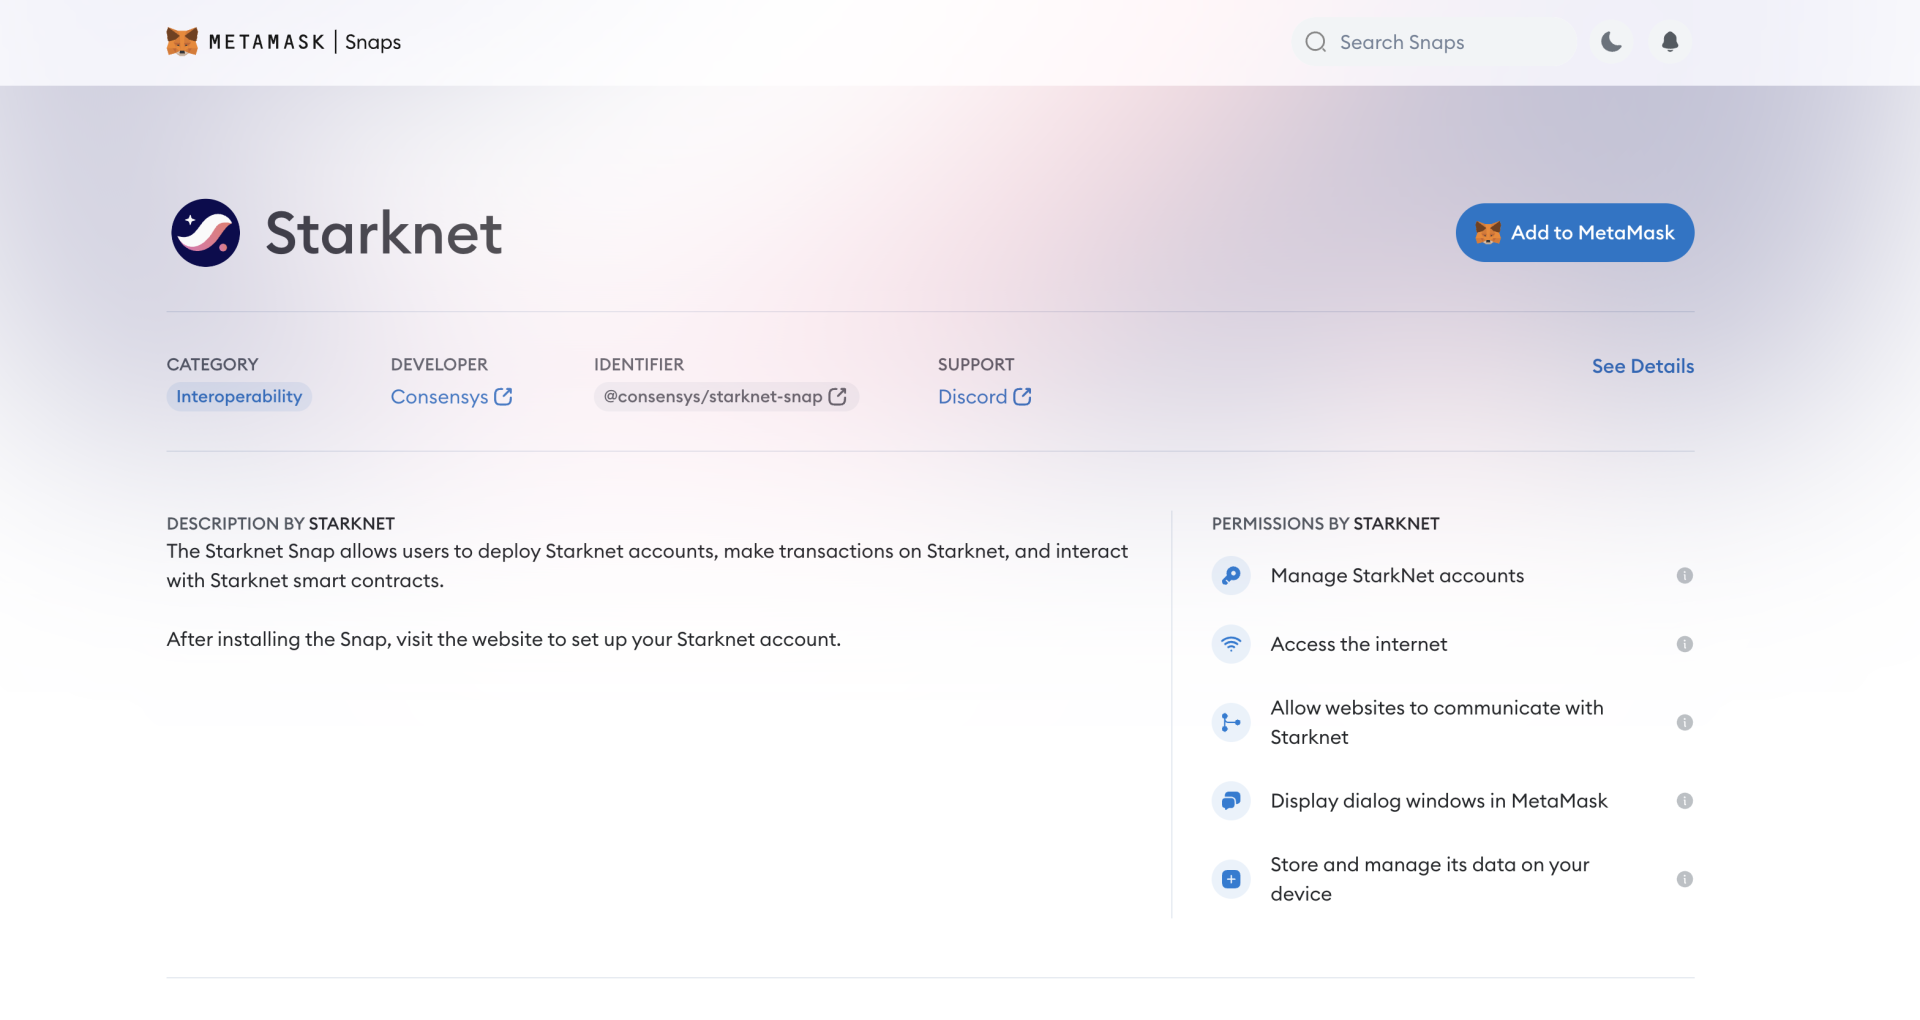Click the Display dialog windows permission icon
Screen dimensions: 1920x1020
pyautogui.click(x=1231, y=800)
